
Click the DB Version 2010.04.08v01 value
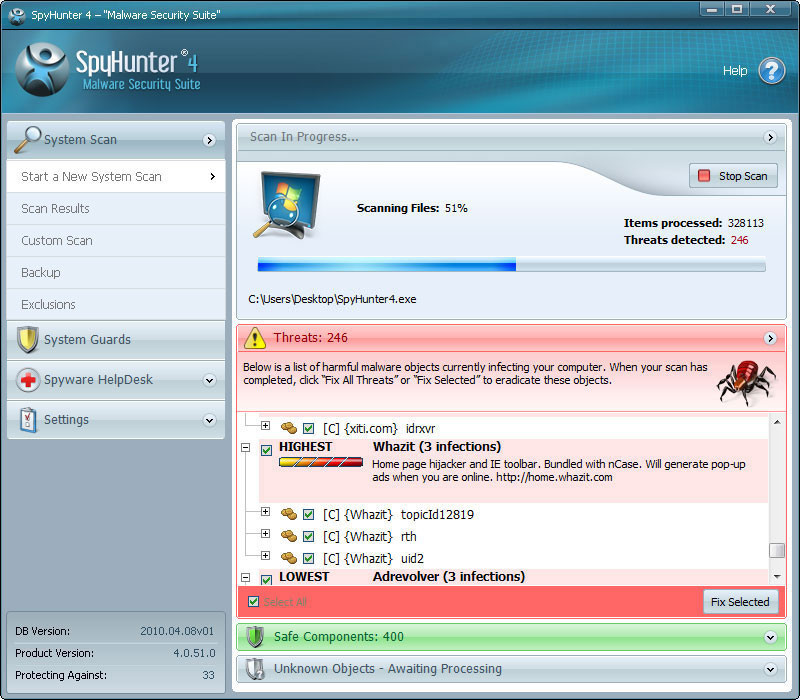pyautogui.click(x=177, y=631)
